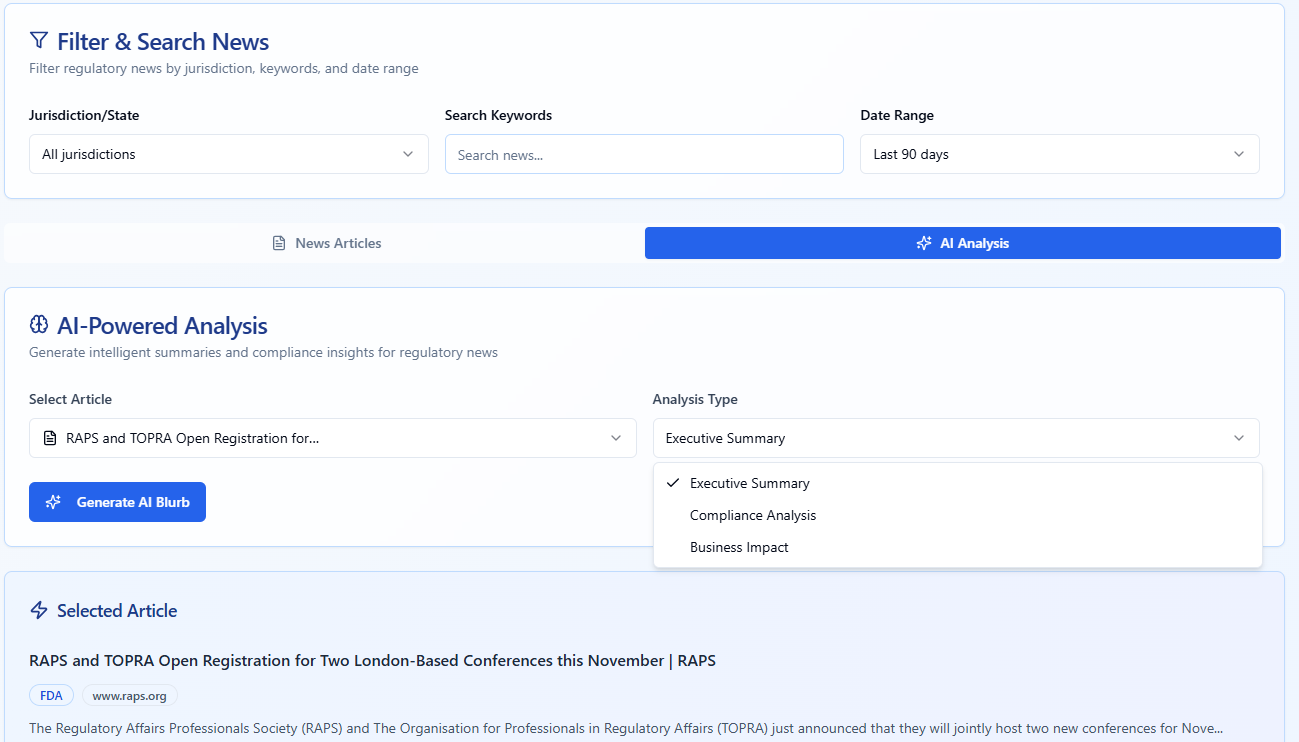1299x742 pixels.
Task: Focus the Search Keywords input field
Action: [644, 154]
